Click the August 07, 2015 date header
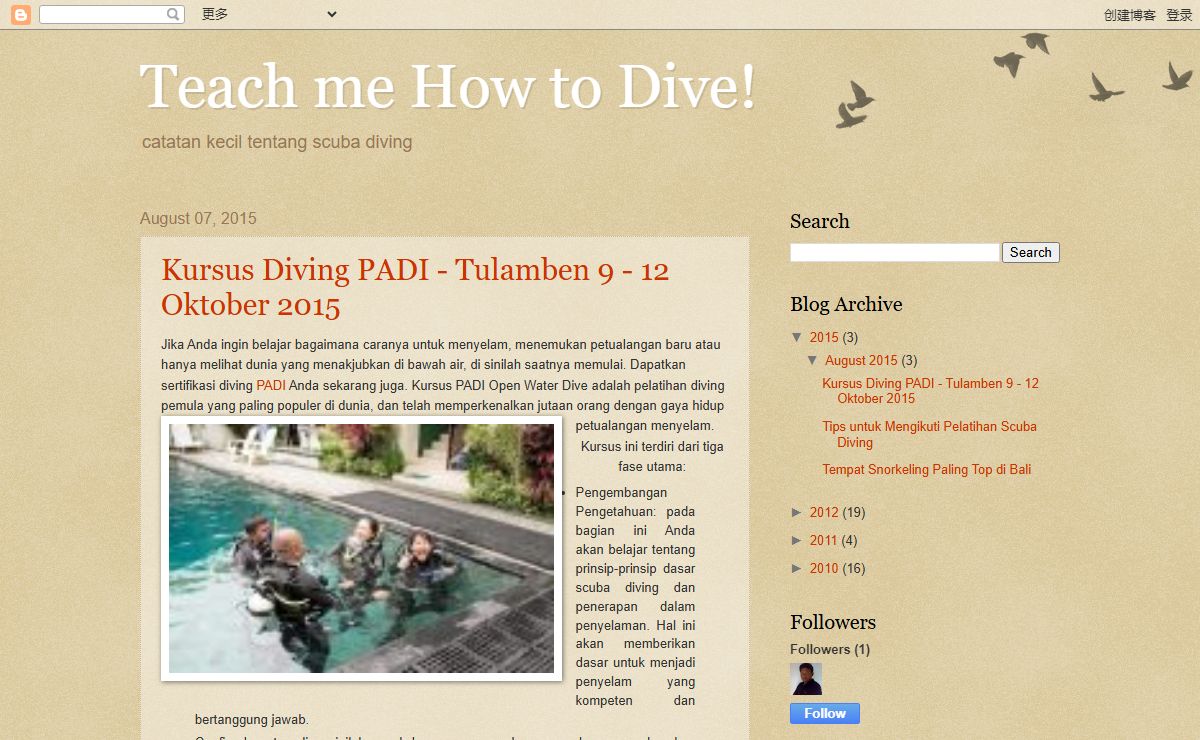The height and width of the screenshot is (740, 1200). coord(198,218)
